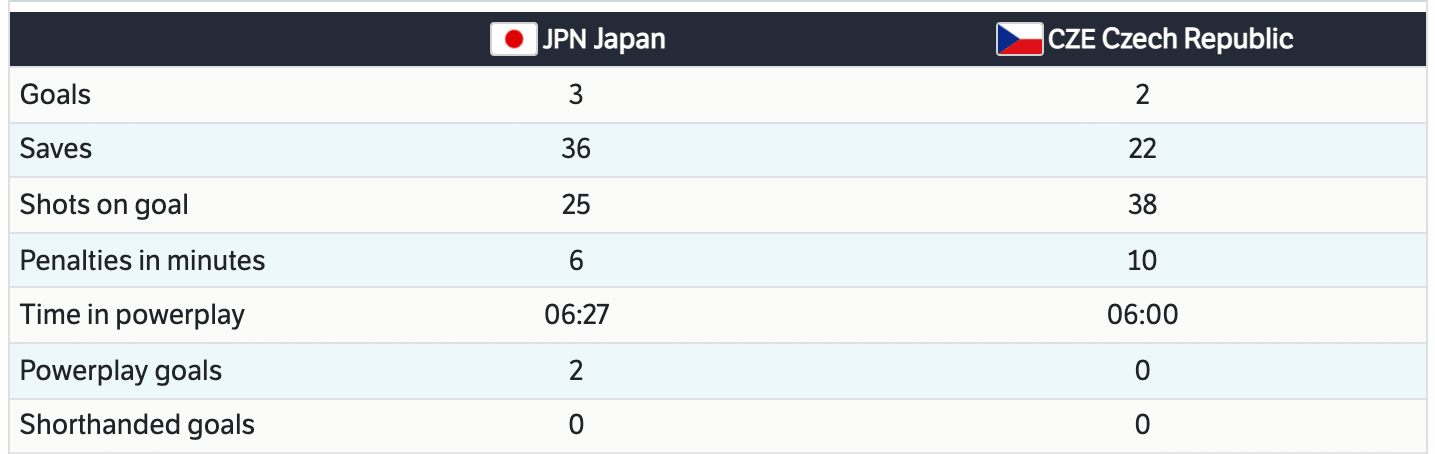Viewport: 1435px width, 454px height.
Task: Click Czech Republic's saves value 22
Action: [1143, 149]
